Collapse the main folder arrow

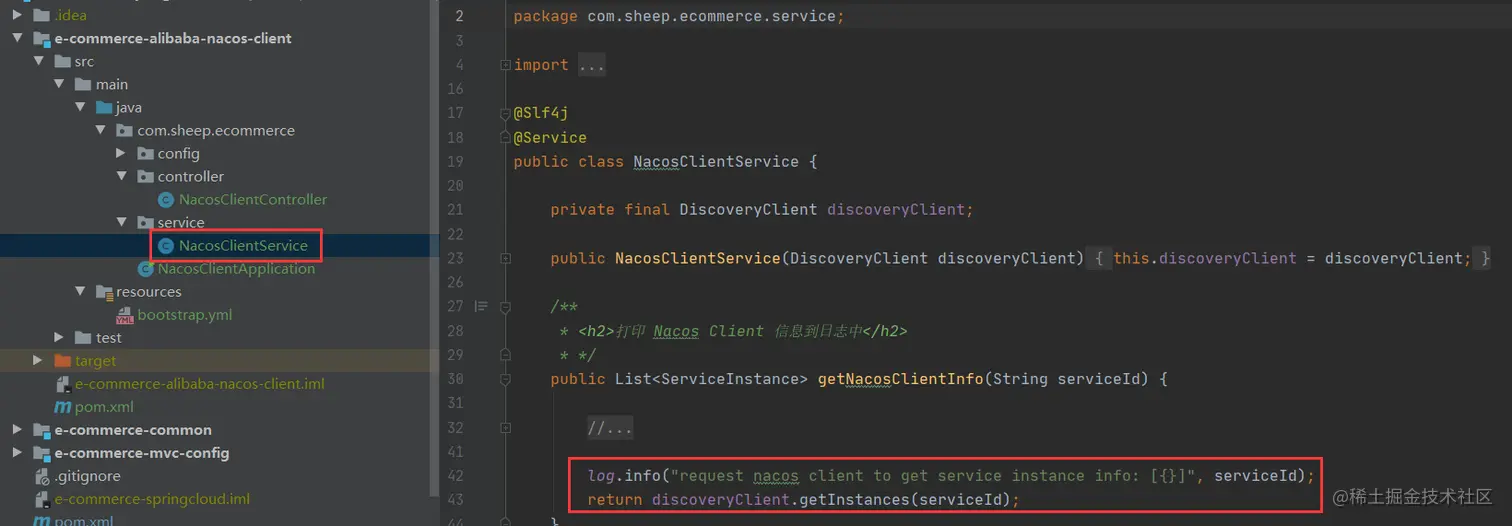tap(60, 84)
